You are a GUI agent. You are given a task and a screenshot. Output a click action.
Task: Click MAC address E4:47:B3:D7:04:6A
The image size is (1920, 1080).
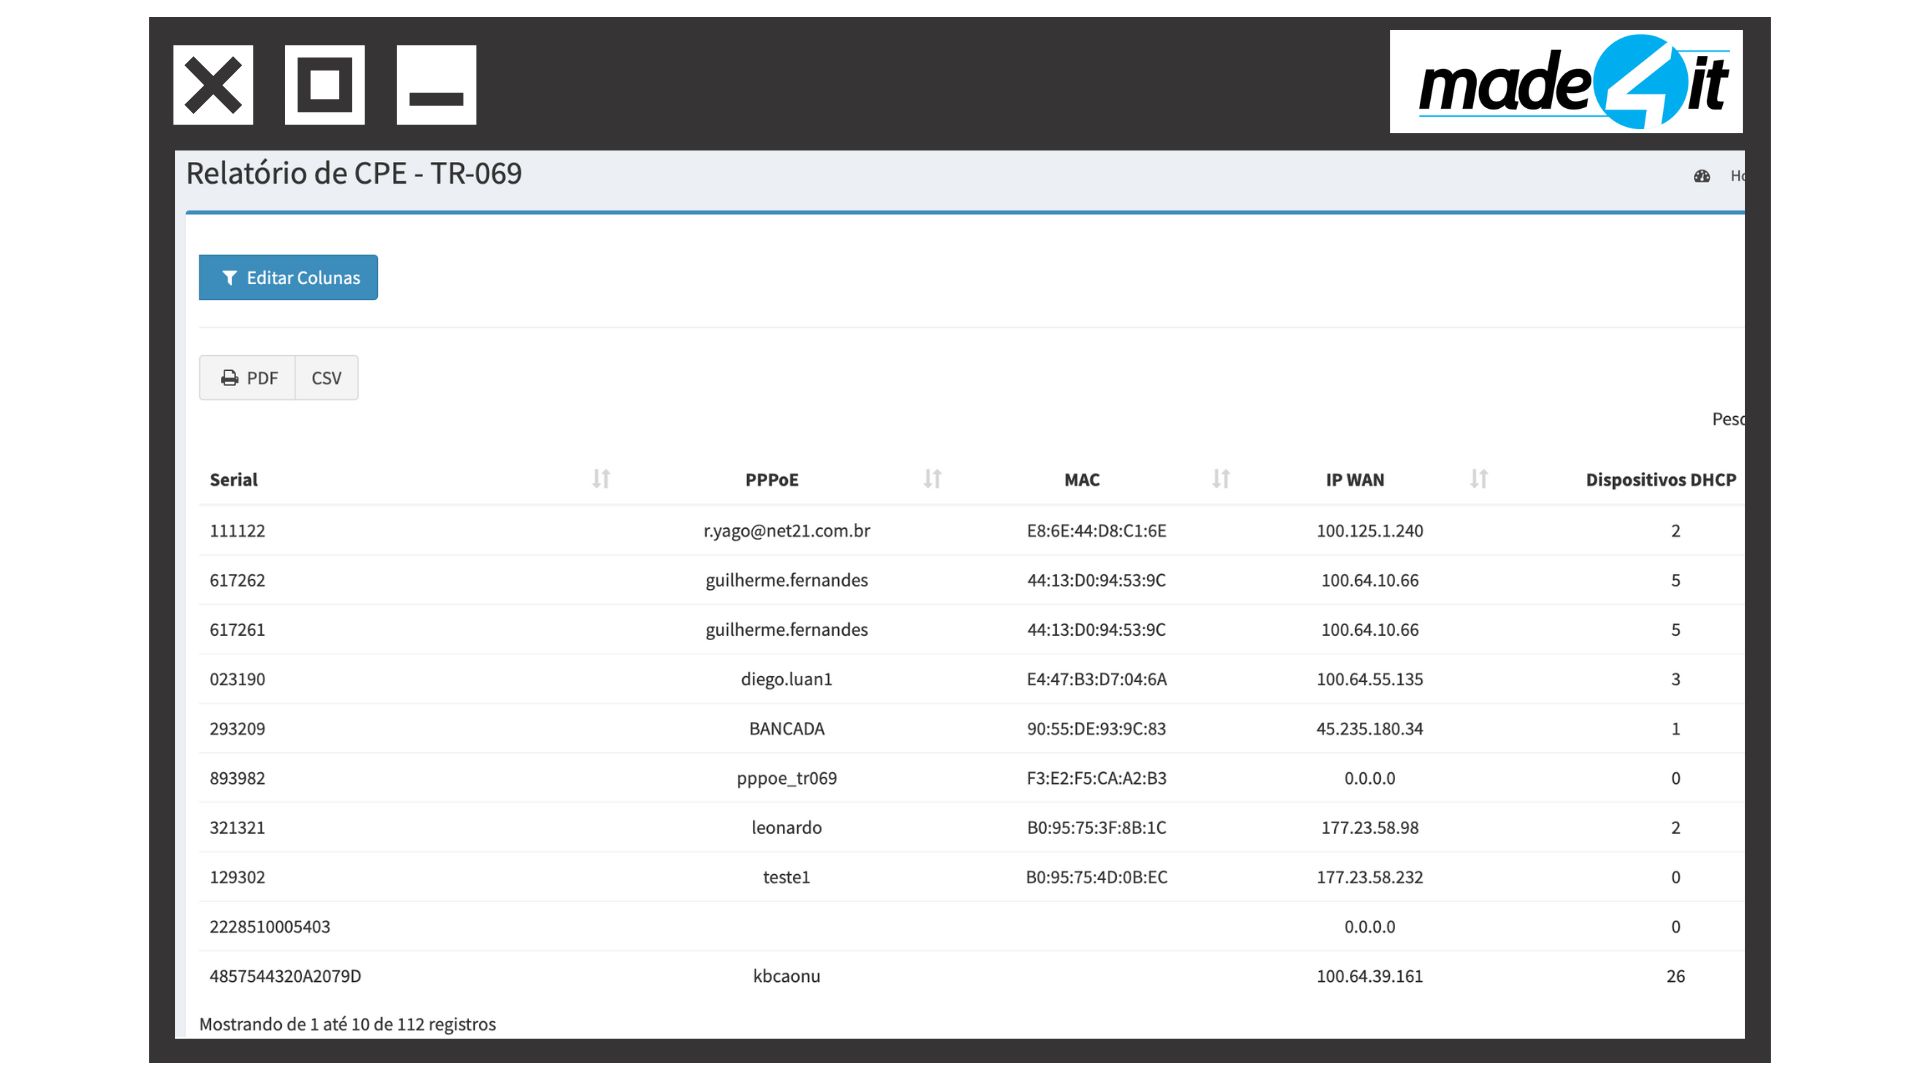[1096, 679]
